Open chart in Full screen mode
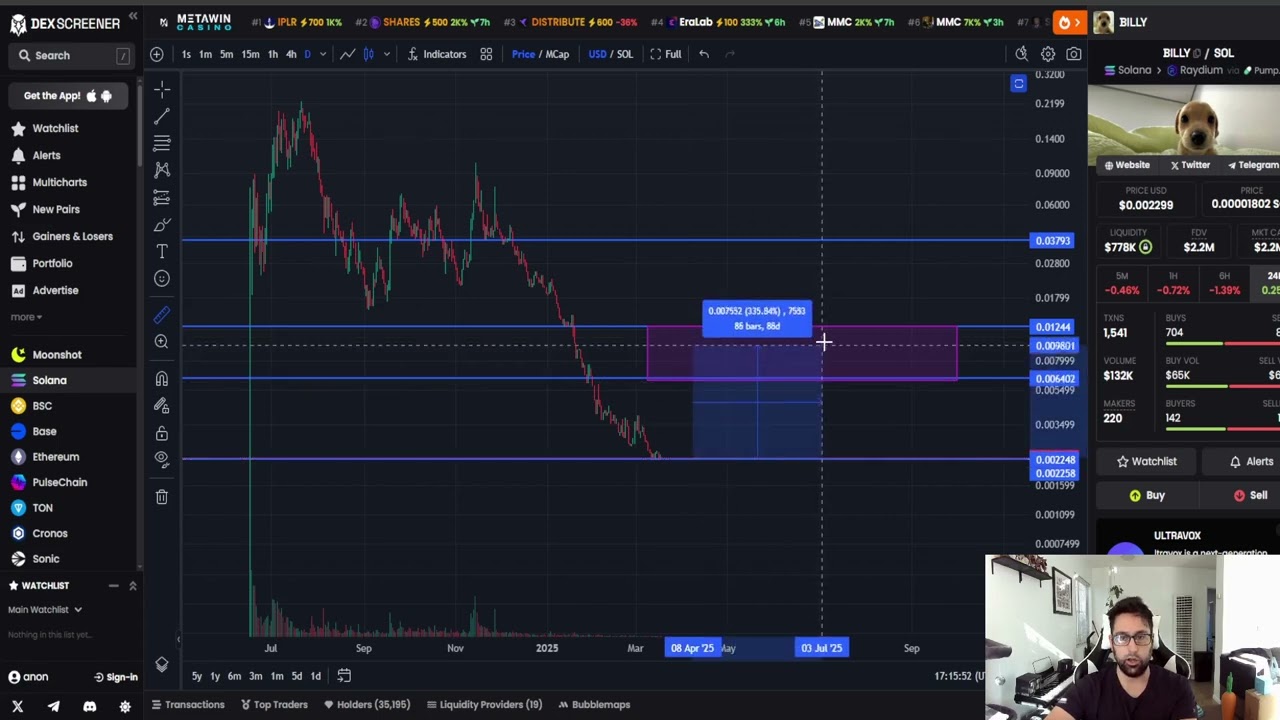Viewport: 1280px width, 720px height. (666, 54)
